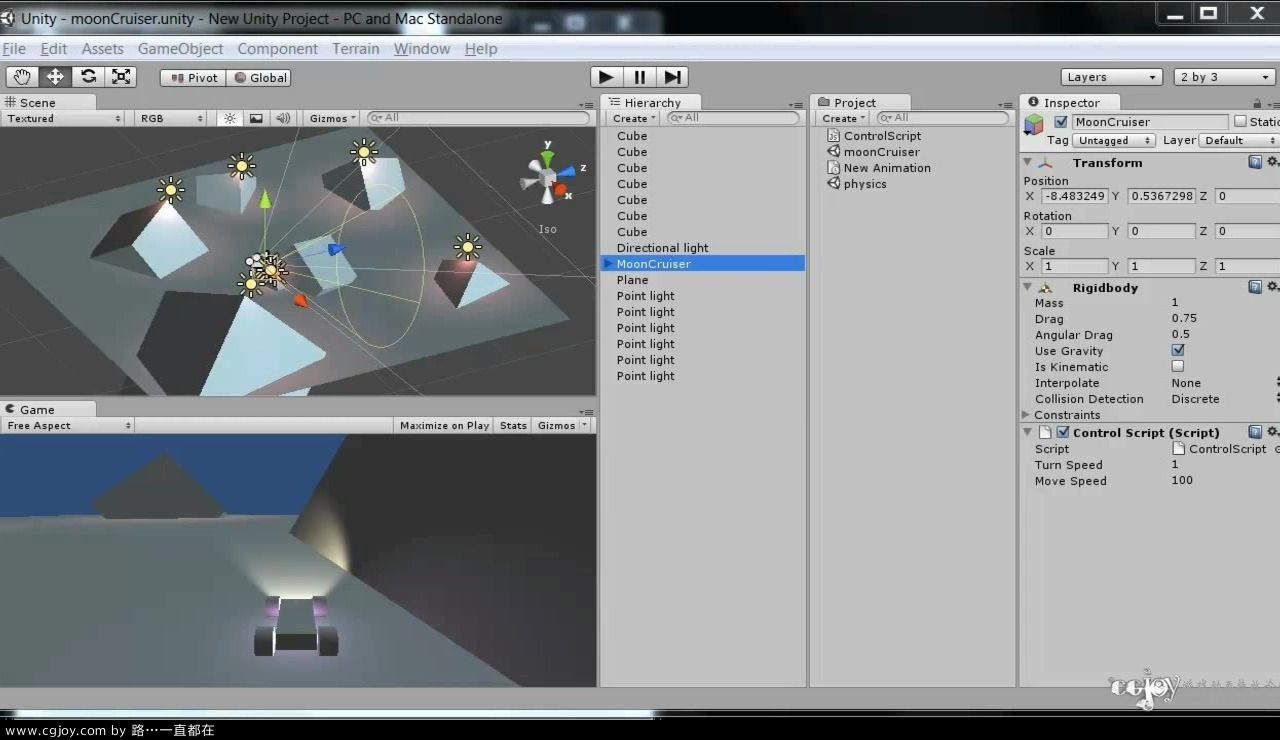
Task: Toggle Global handle rotation button
Action: [259, 77]
